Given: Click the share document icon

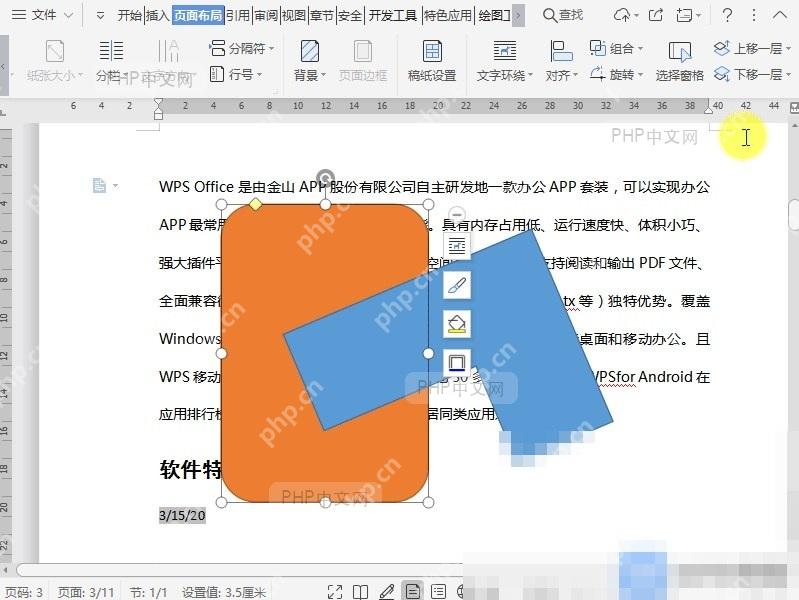Looking at the screenshot, I should click(x=656, y=15).
